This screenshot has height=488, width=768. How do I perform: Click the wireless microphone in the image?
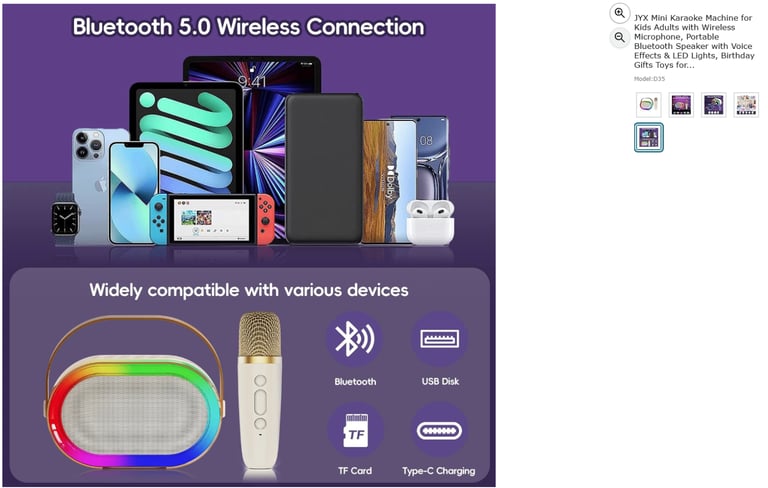[260, 395]
